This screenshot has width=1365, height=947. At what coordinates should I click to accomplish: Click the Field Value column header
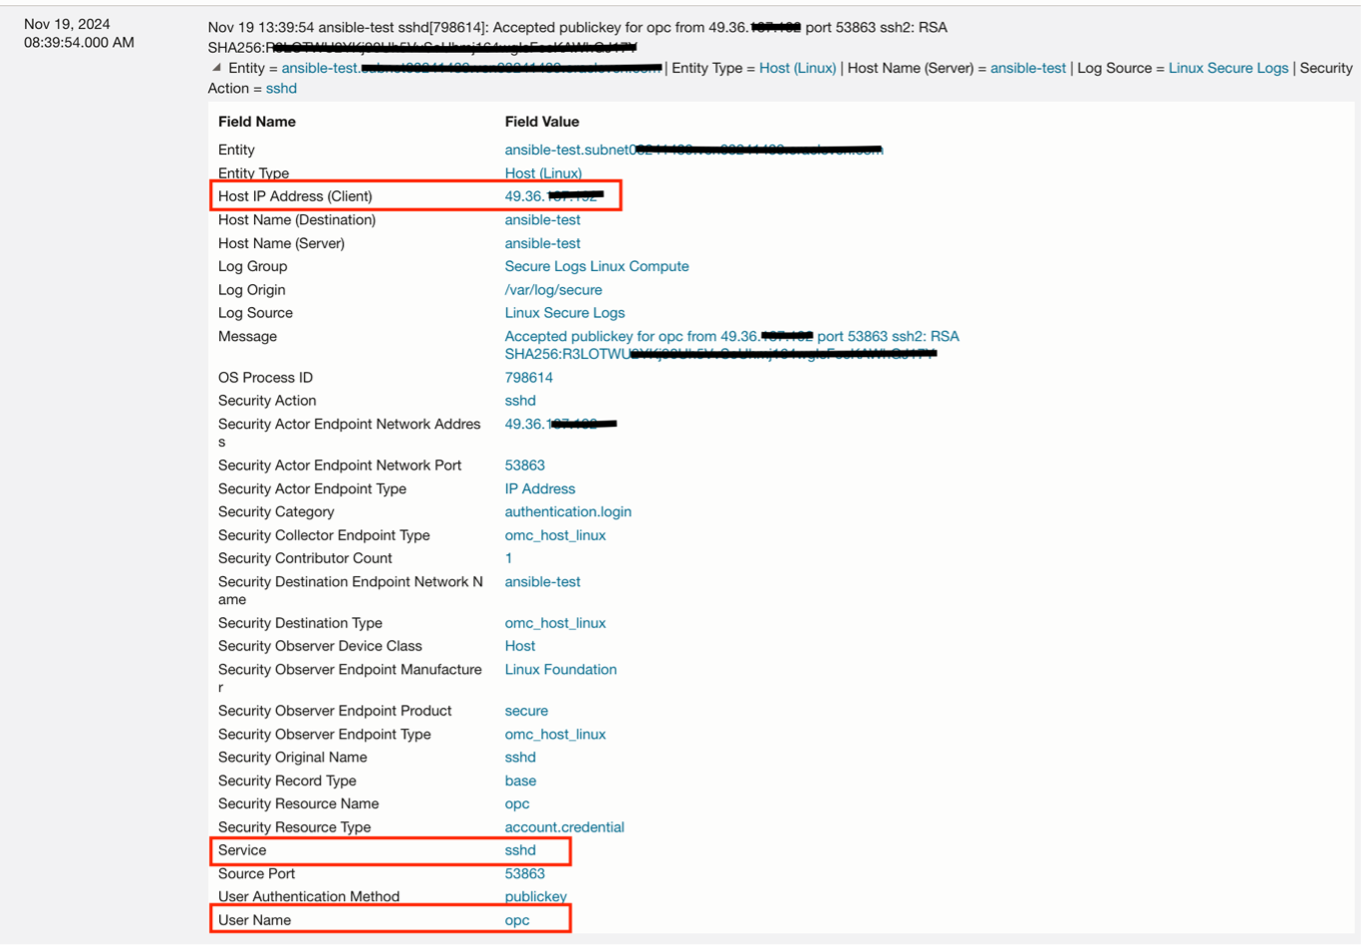(542, 122)
